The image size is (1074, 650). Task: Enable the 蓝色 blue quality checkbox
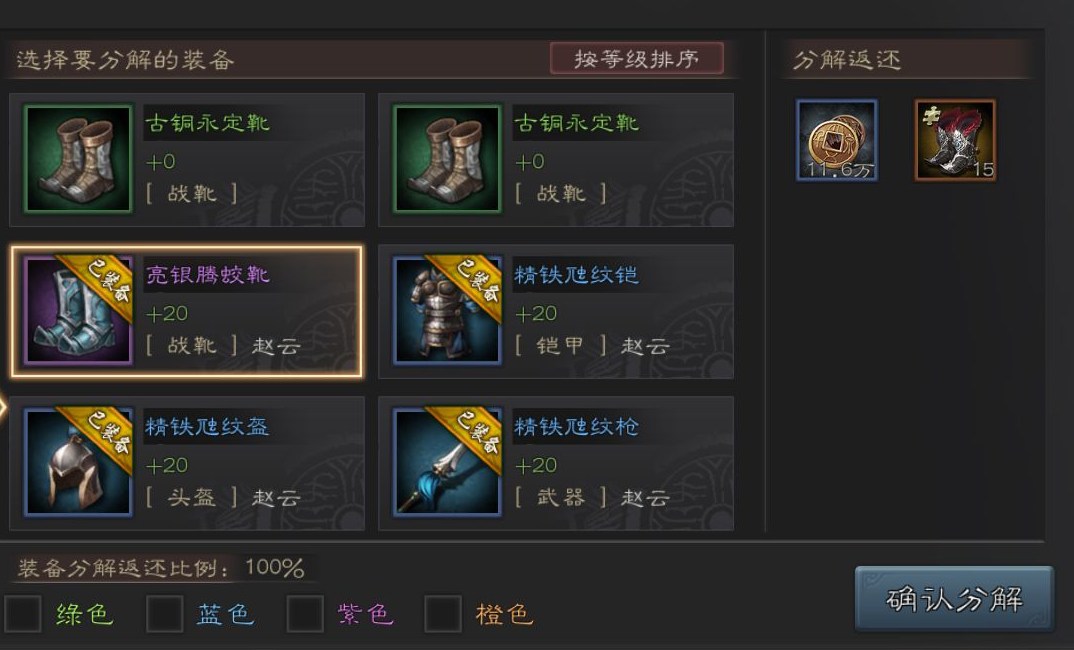(164, 613)
